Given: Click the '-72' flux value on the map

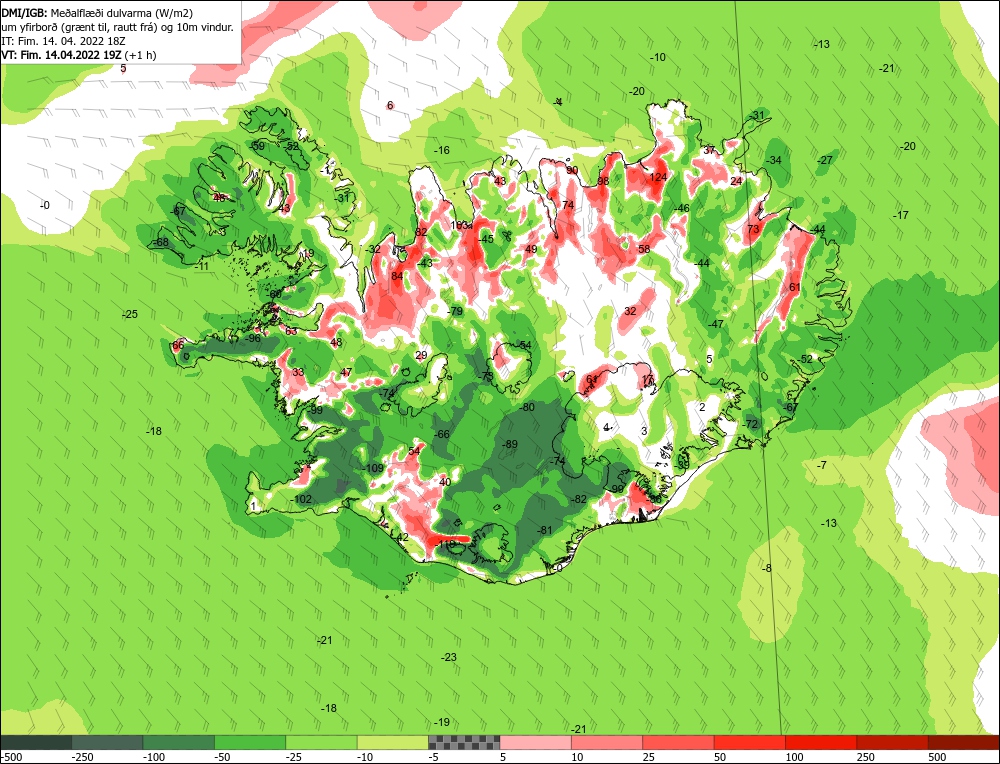Looking at the screenshot, I should pyautogui.click(x=750, y=424).
